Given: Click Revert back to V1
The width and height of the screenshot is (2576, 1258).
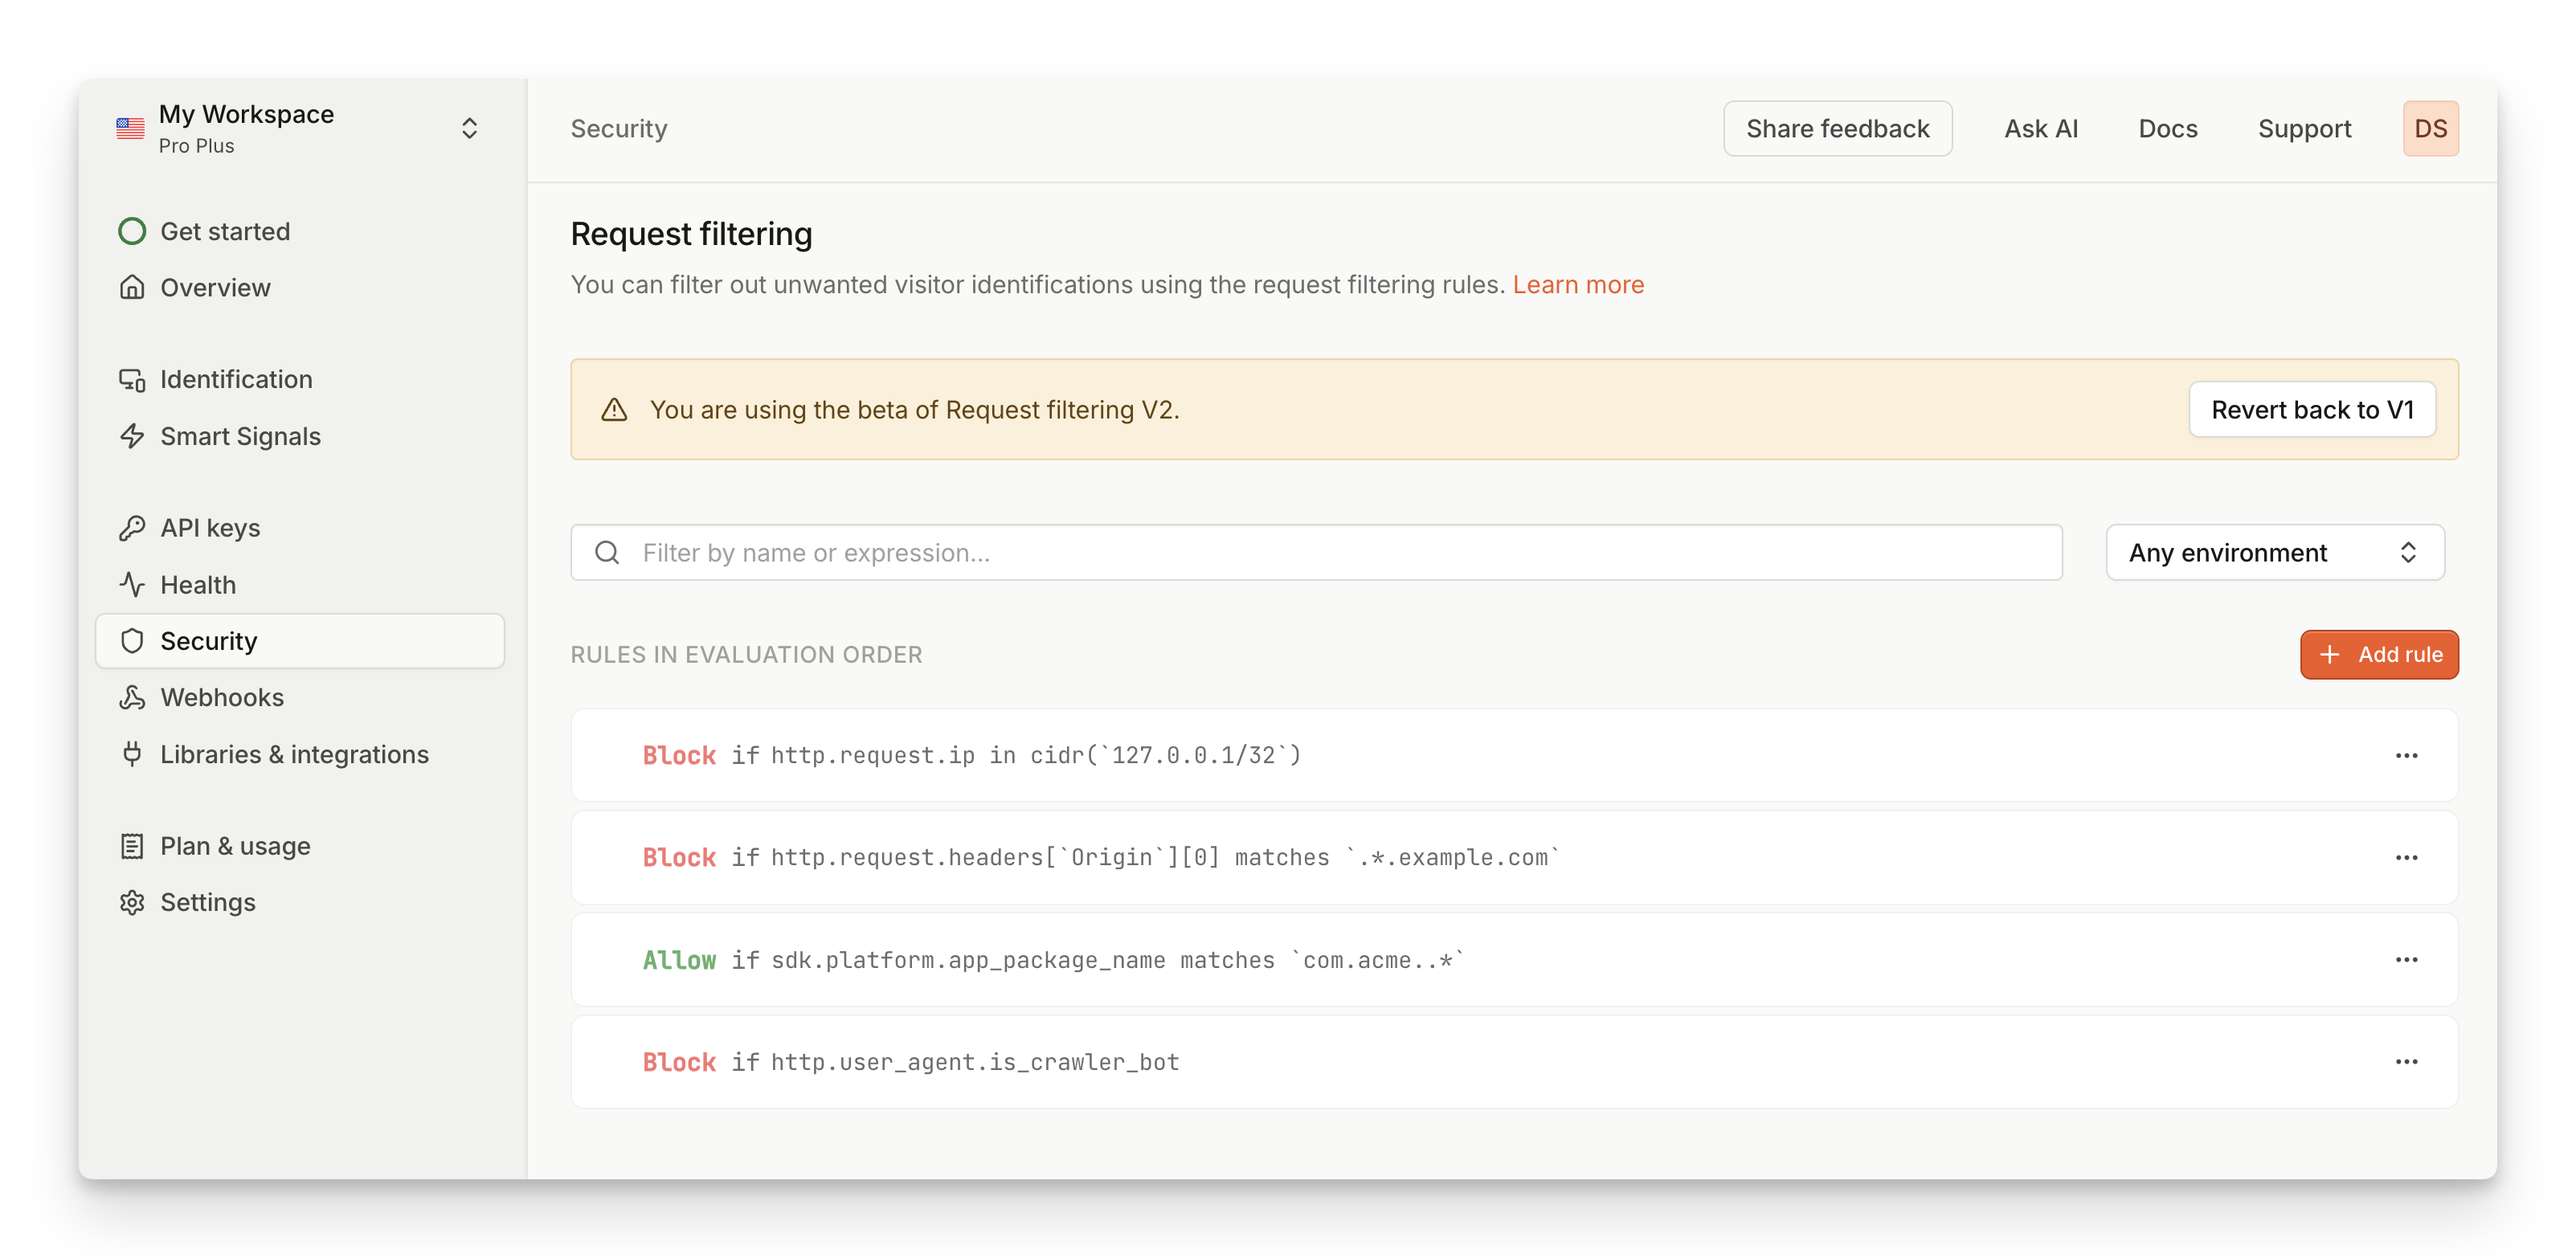Looking at the screenshot, I should 2311,410.
